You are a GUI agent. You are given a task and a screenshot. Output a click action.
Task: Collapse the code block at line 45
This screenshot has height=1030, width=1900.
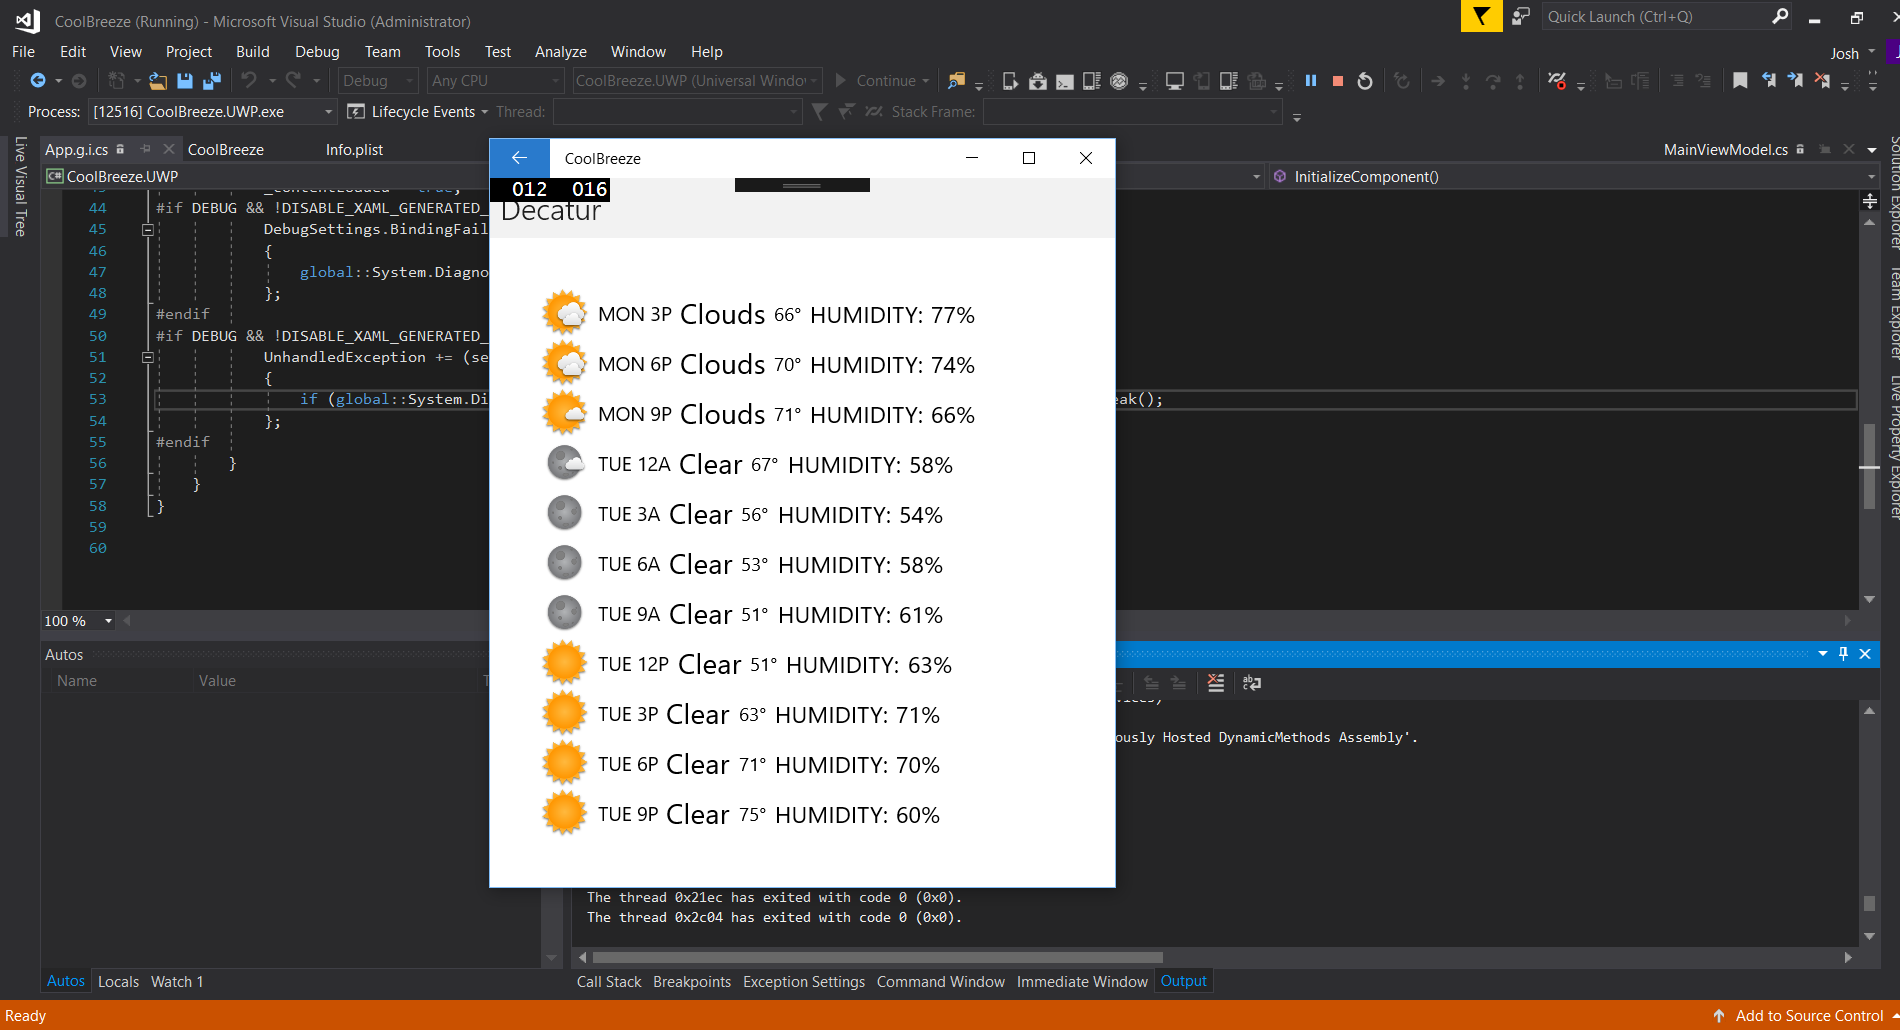[147, 230]
